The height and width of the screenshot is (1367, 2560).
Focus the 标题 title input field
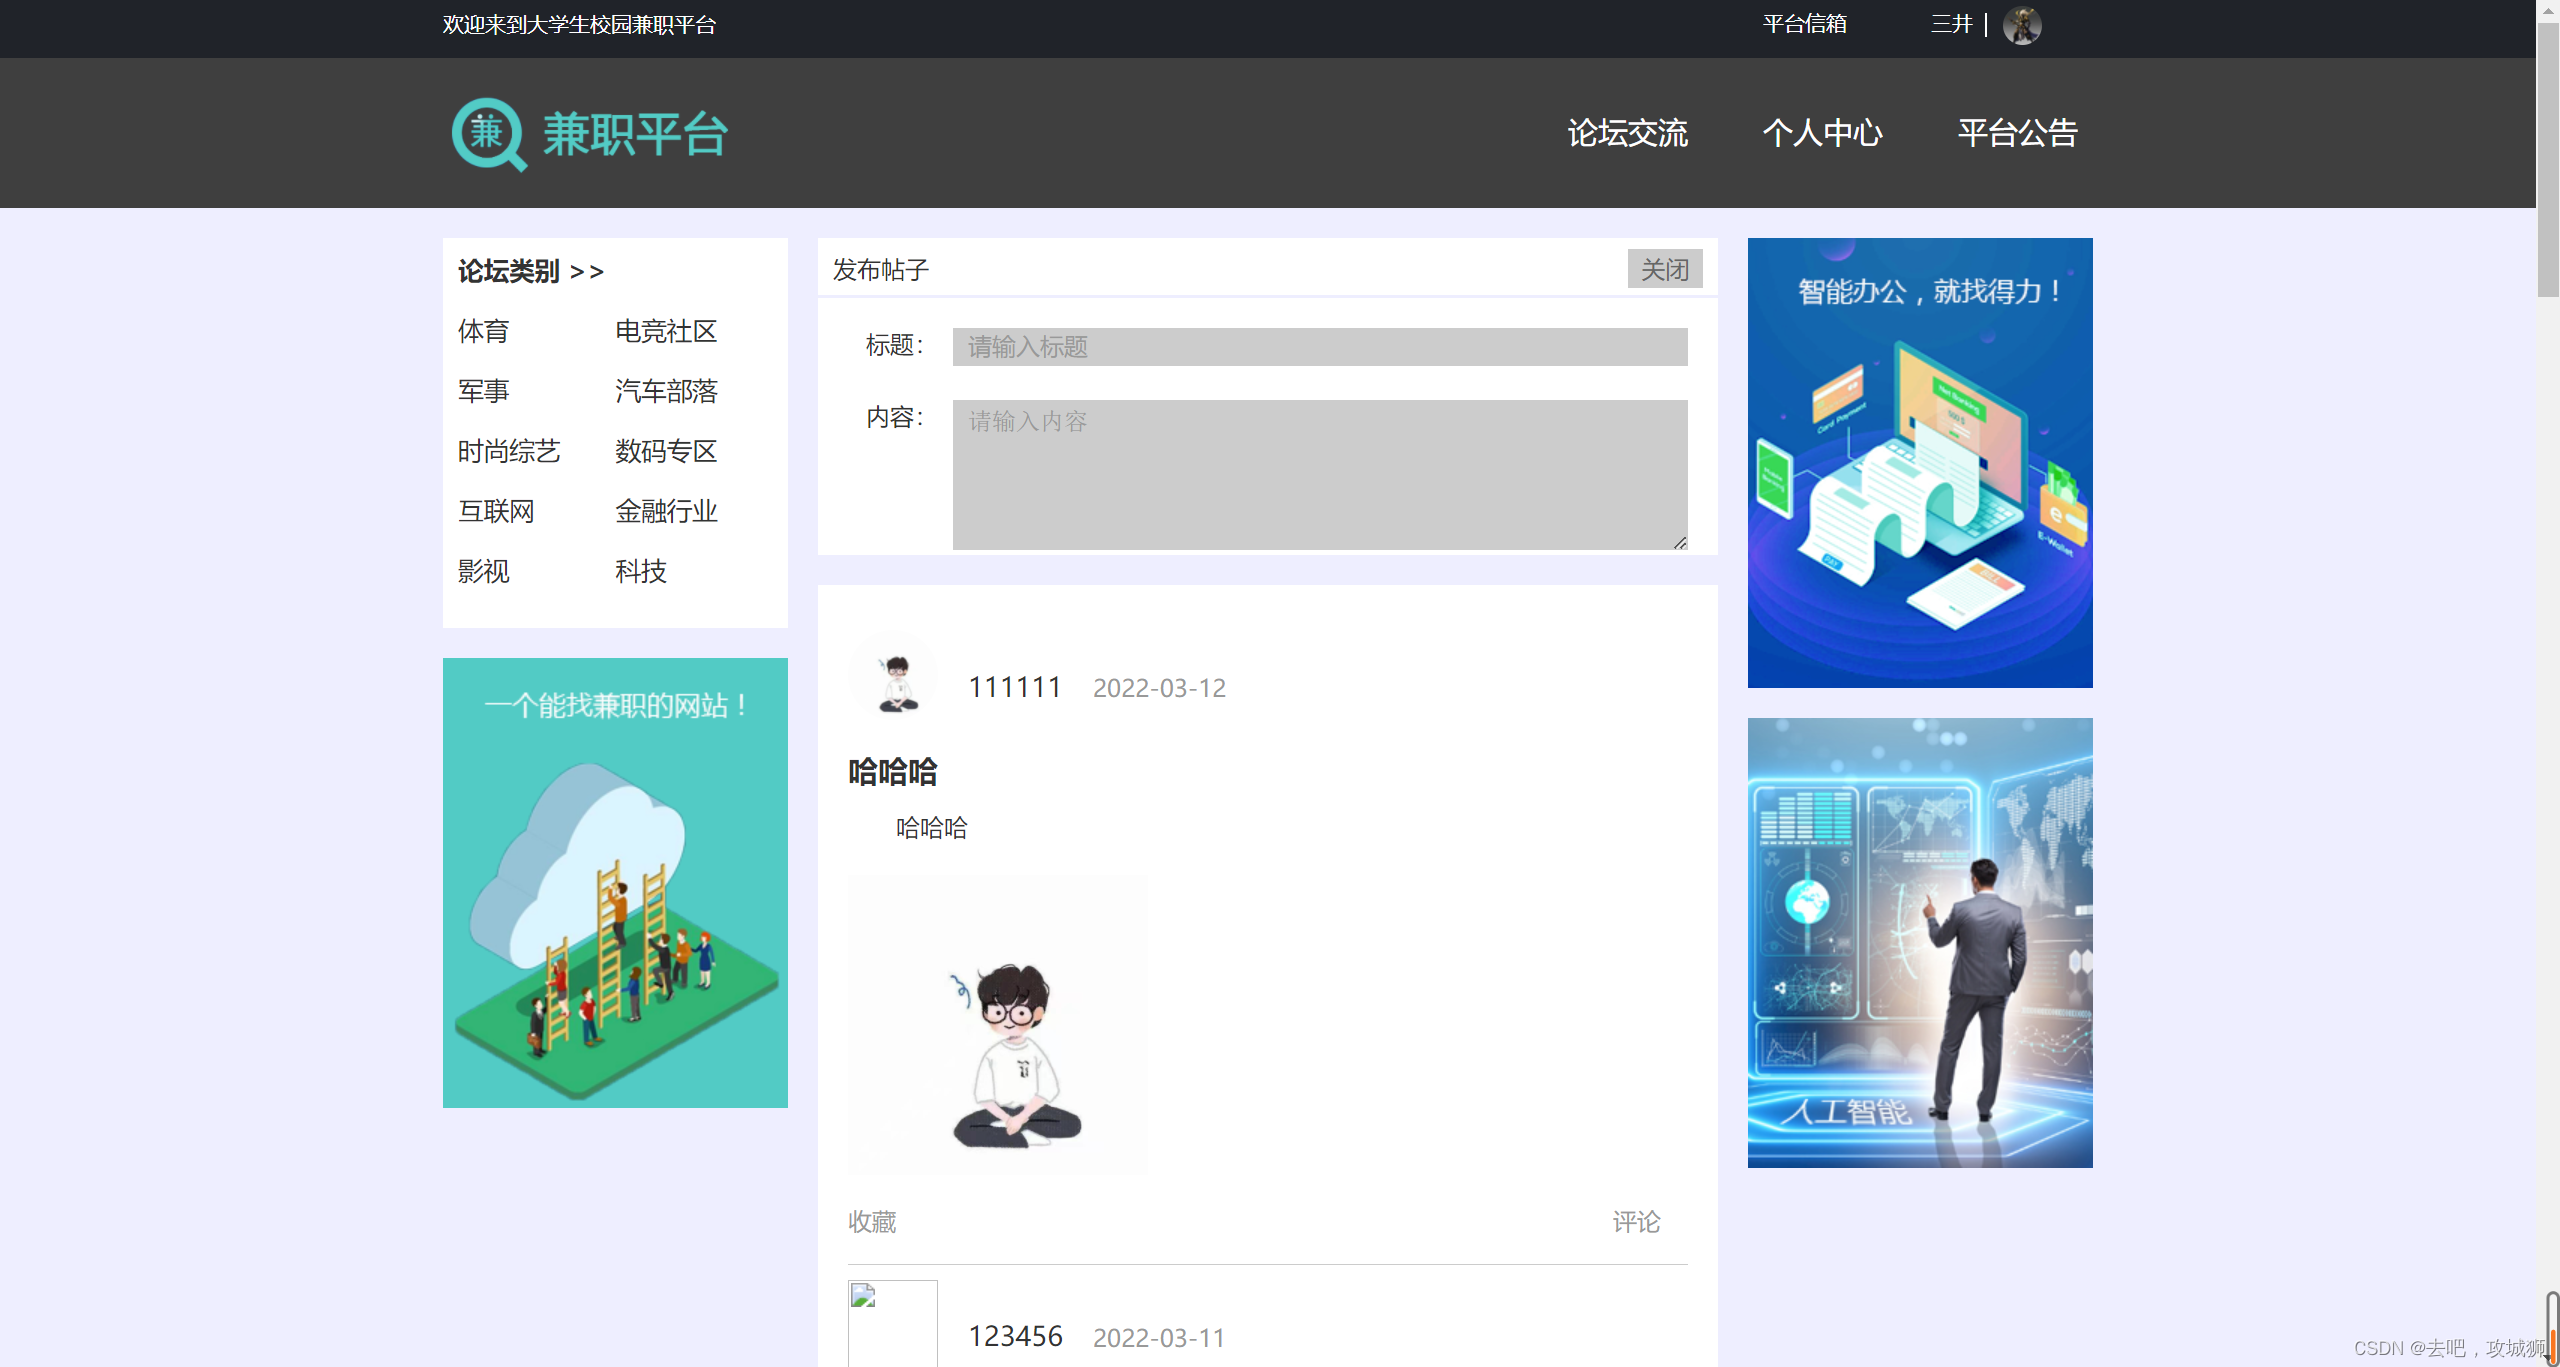(1319, 347)
